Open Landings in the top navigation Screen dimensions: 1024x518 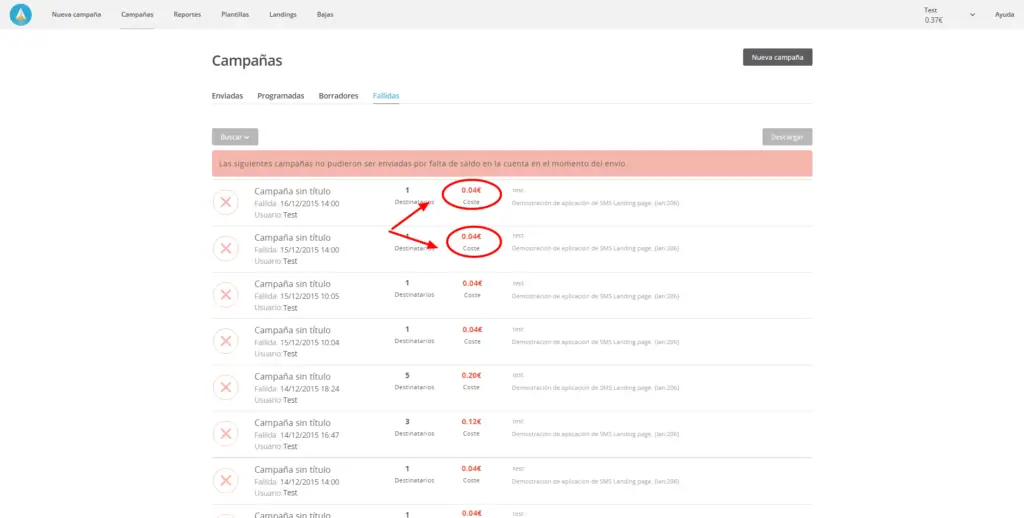tap(283, 15)
